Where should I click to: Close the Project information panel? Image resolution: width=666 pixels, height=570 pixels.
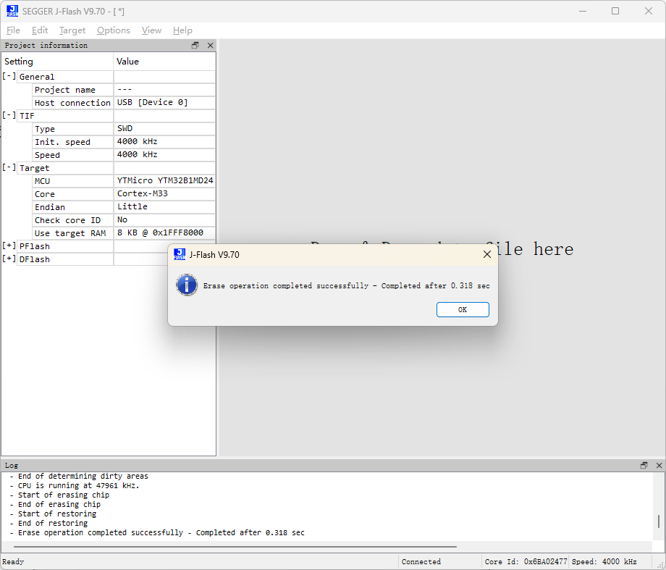210,45
